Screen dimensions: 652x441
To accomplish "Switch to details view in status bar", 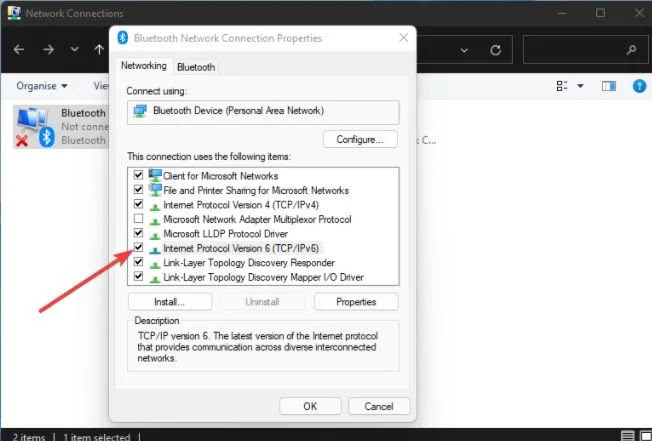I will 627,436.
